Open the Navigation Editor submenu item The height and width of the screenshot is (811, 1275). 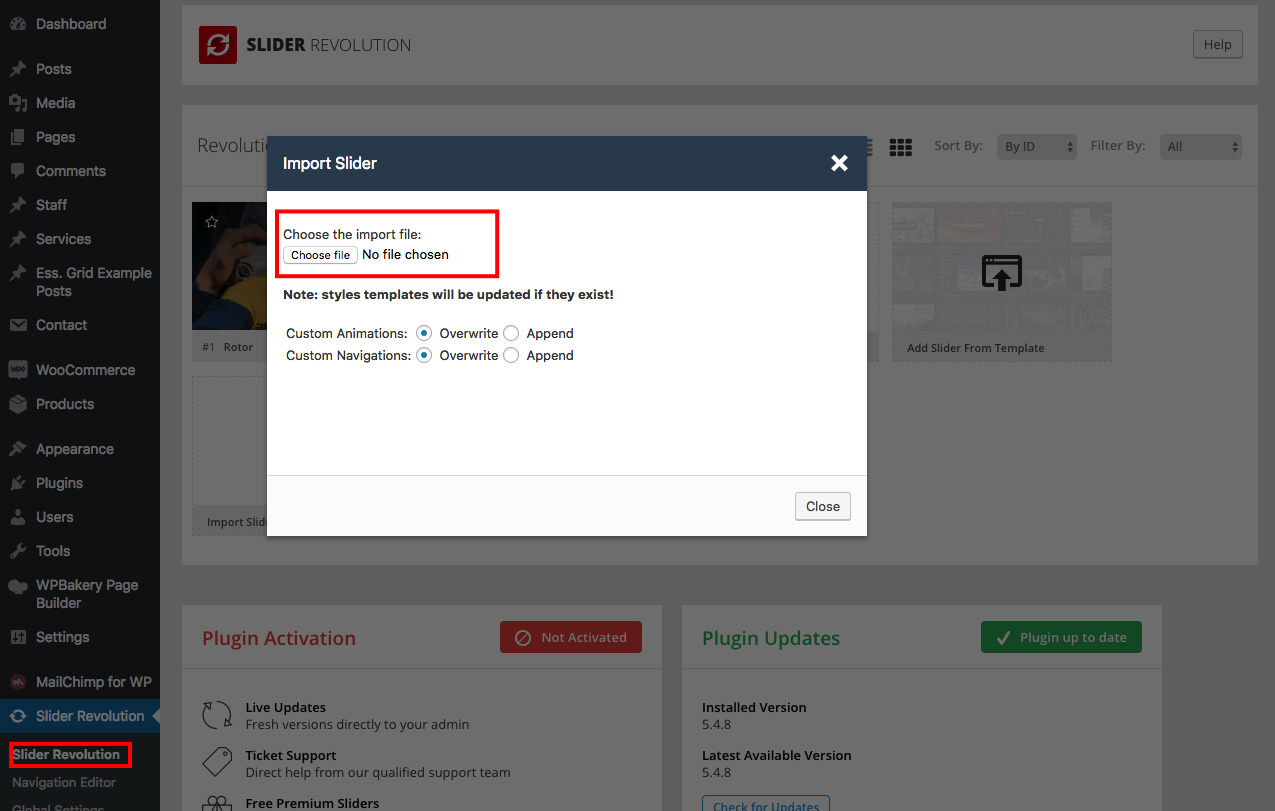64,782
